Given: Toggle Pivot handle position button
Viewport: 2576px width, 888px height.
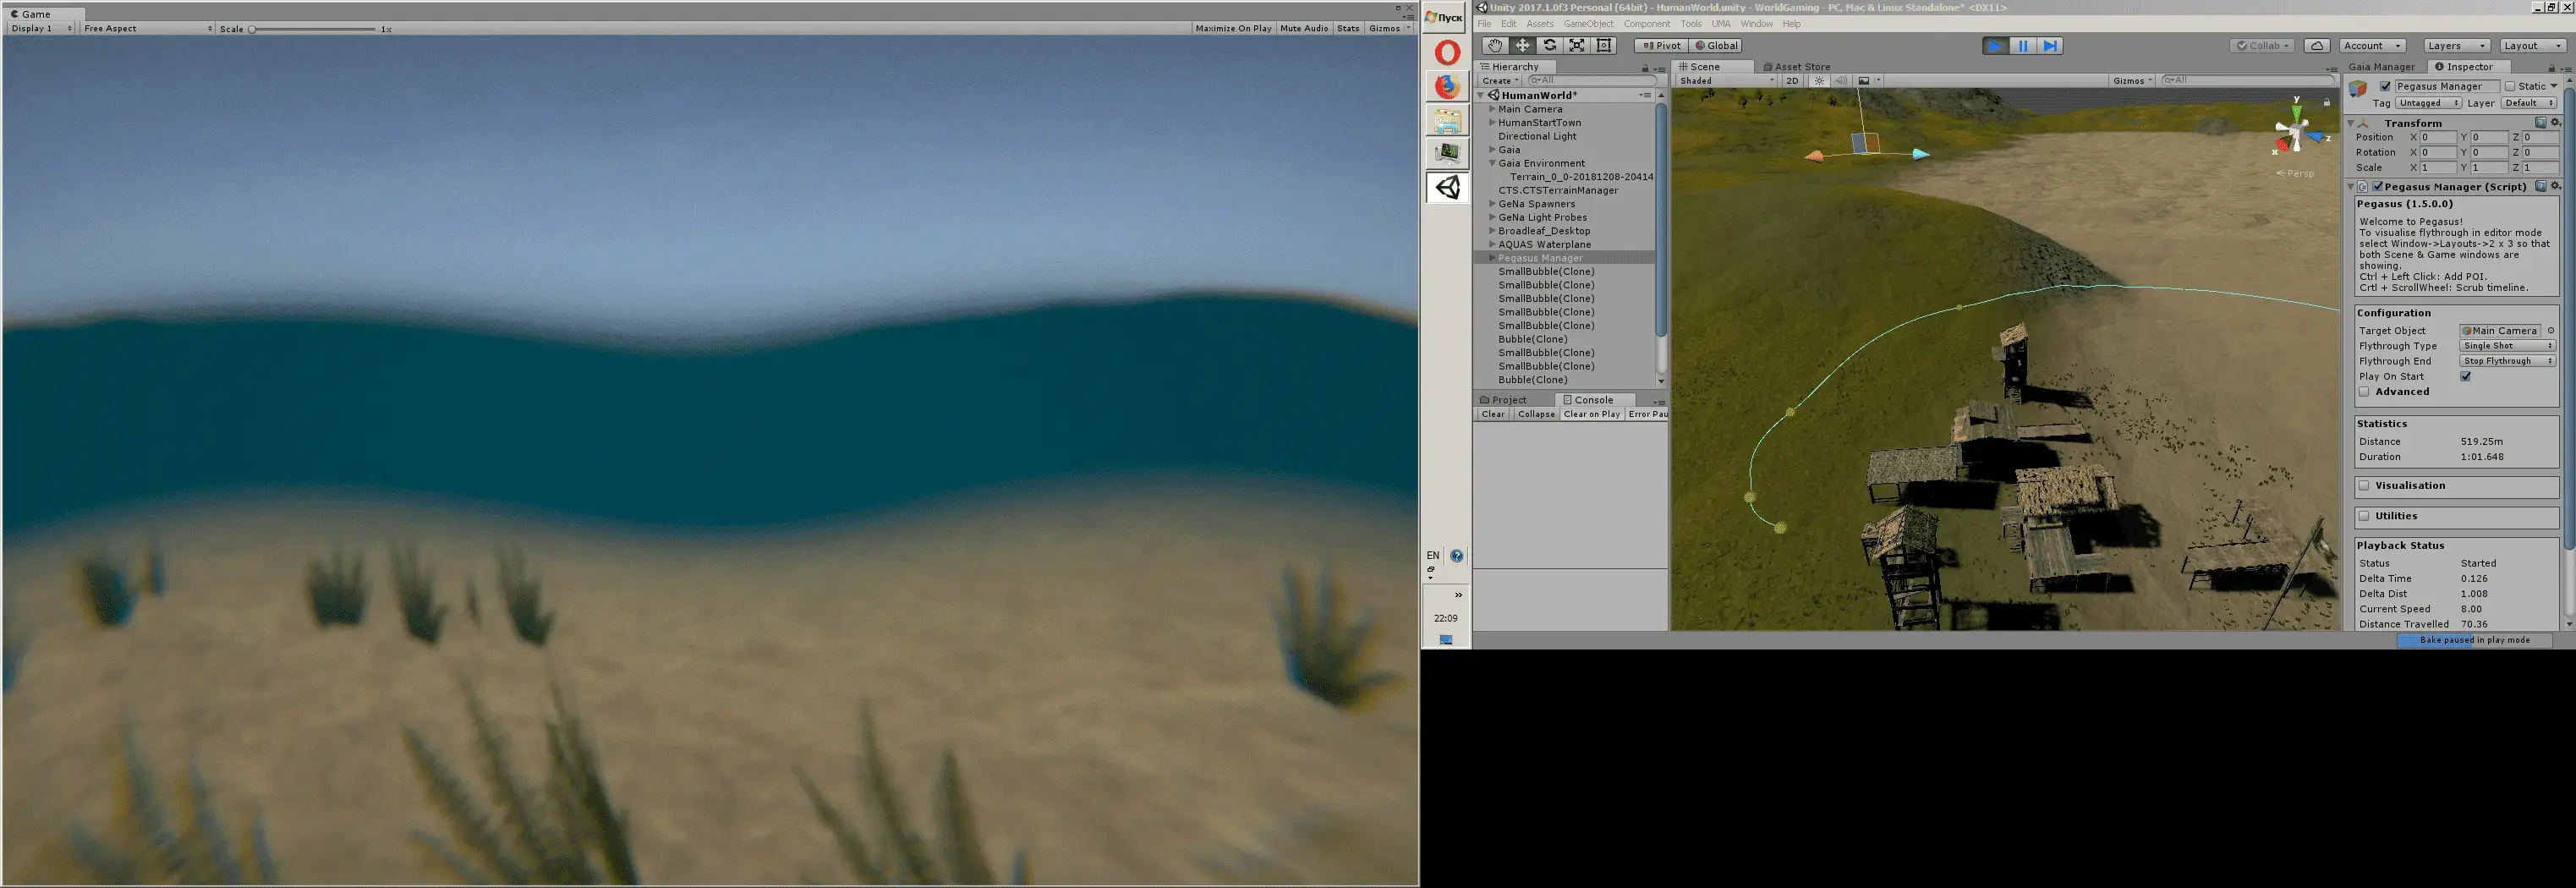Looking at the screenshot, I should pyautogui.click(x=1661, y=46).
